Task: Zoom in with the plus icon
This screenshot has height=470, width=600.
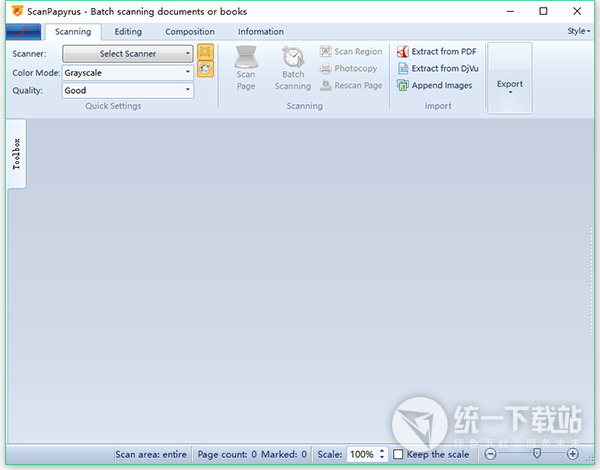Action: [x=573, y=454]
